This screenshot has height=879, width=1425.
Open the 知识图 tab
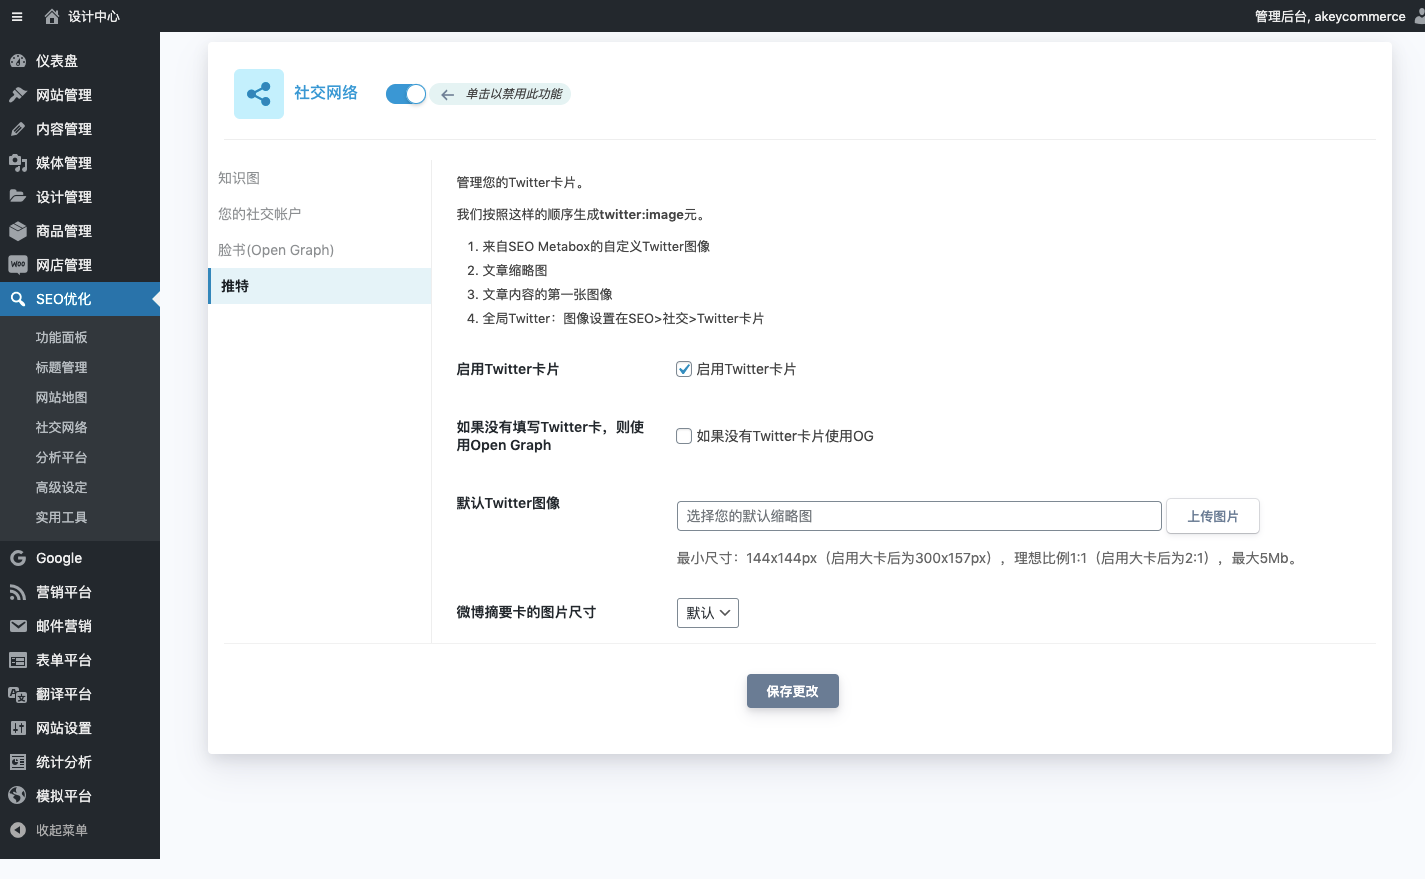click(x=239, y=178)
